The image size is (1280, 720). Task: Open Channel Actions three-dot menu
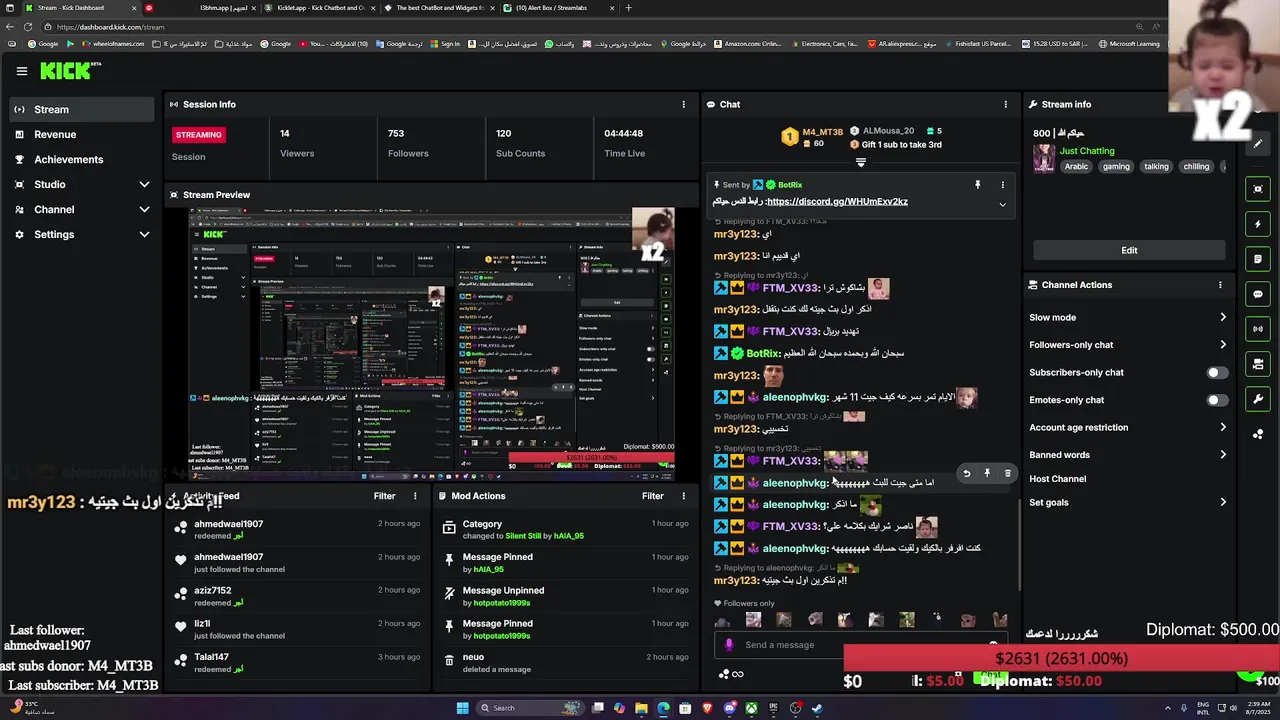point(1220,285)
